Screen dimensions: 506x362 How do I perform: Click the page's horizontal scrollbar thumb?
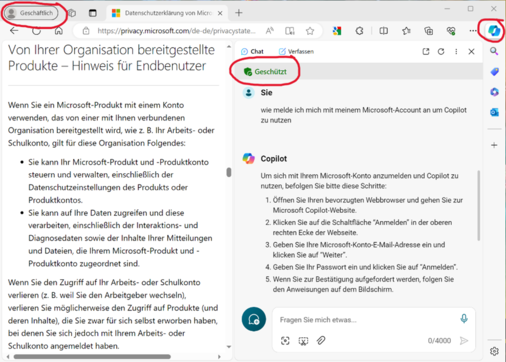click(x=92, y=357)
